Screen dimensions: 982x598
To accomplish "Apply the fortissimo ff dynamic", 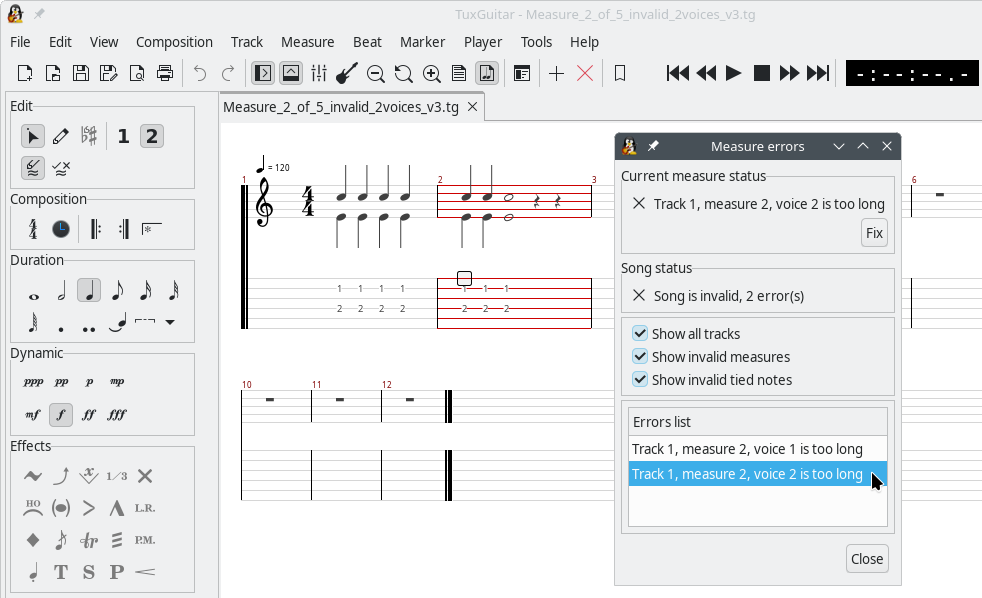I will pyautogui.click(x=89, y=414).
